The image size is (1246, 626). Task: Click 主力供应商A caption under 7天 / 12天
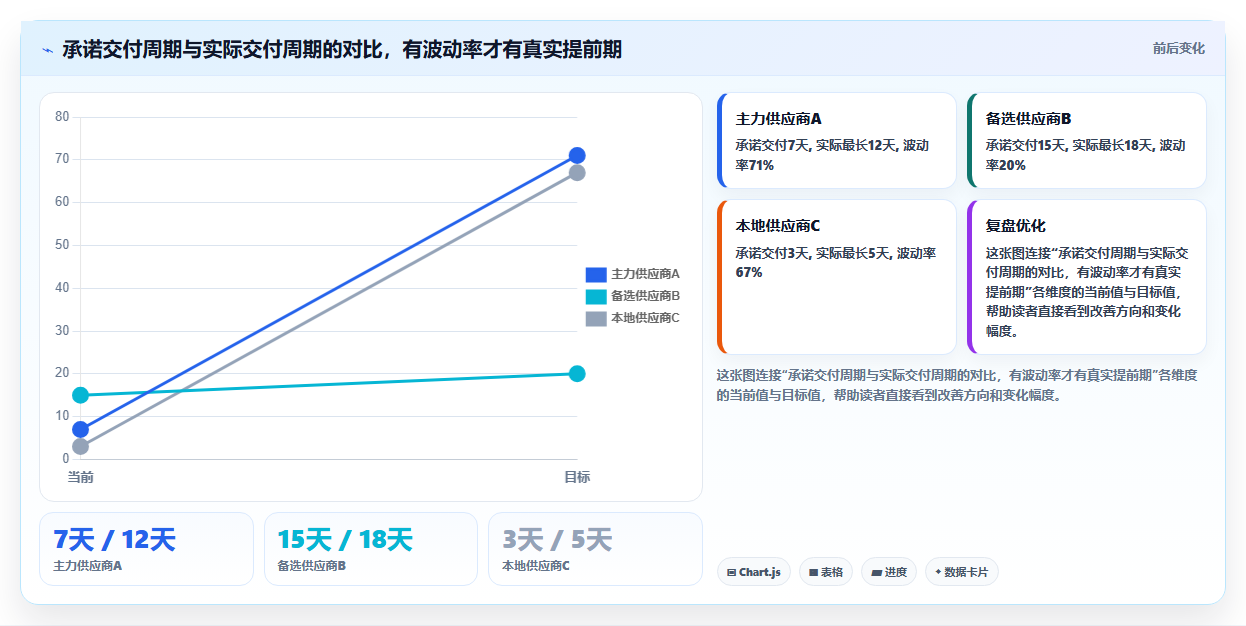click(x=88, y=566)
